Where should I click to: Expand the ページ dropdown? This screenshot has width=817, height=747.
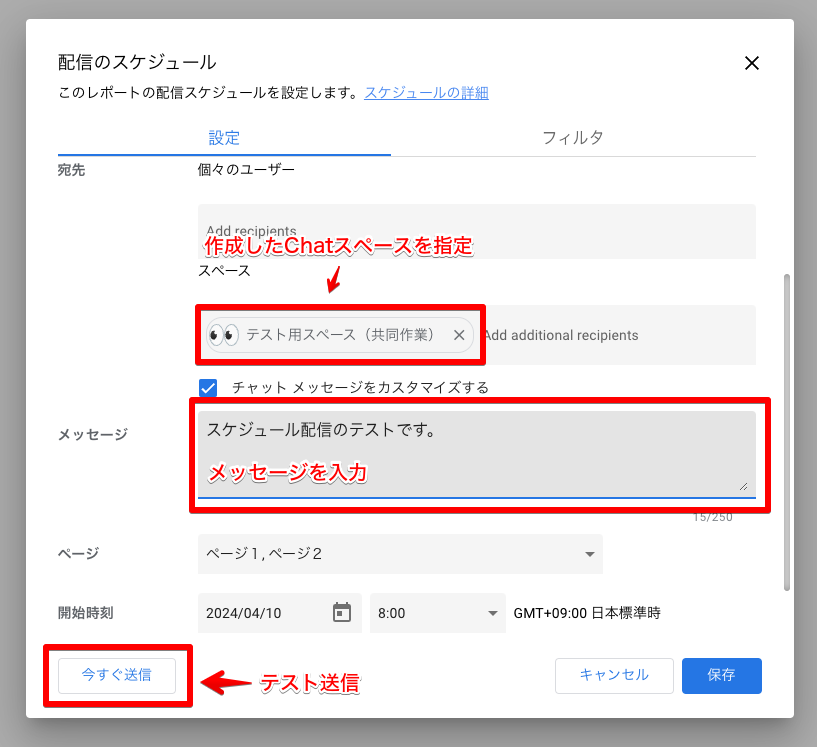pyautogui.click(x=400, y=553)
